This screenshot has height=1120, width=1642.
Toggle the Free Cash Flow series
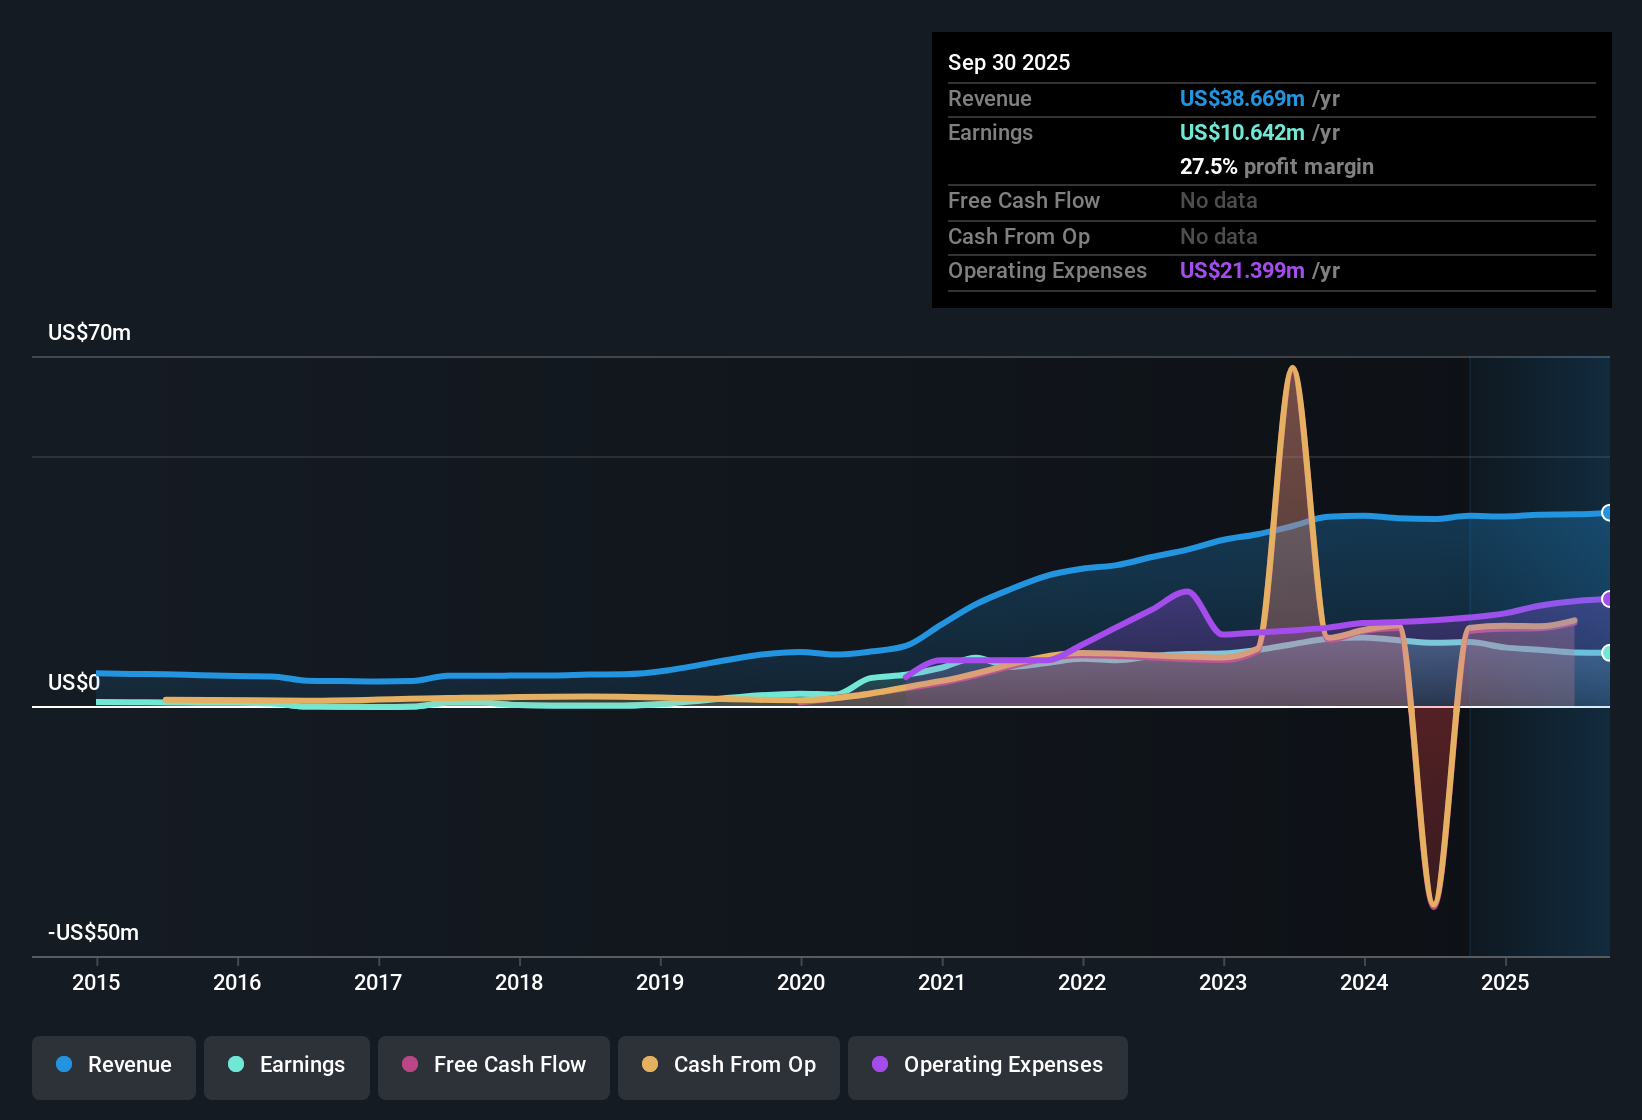(494, 1067)
